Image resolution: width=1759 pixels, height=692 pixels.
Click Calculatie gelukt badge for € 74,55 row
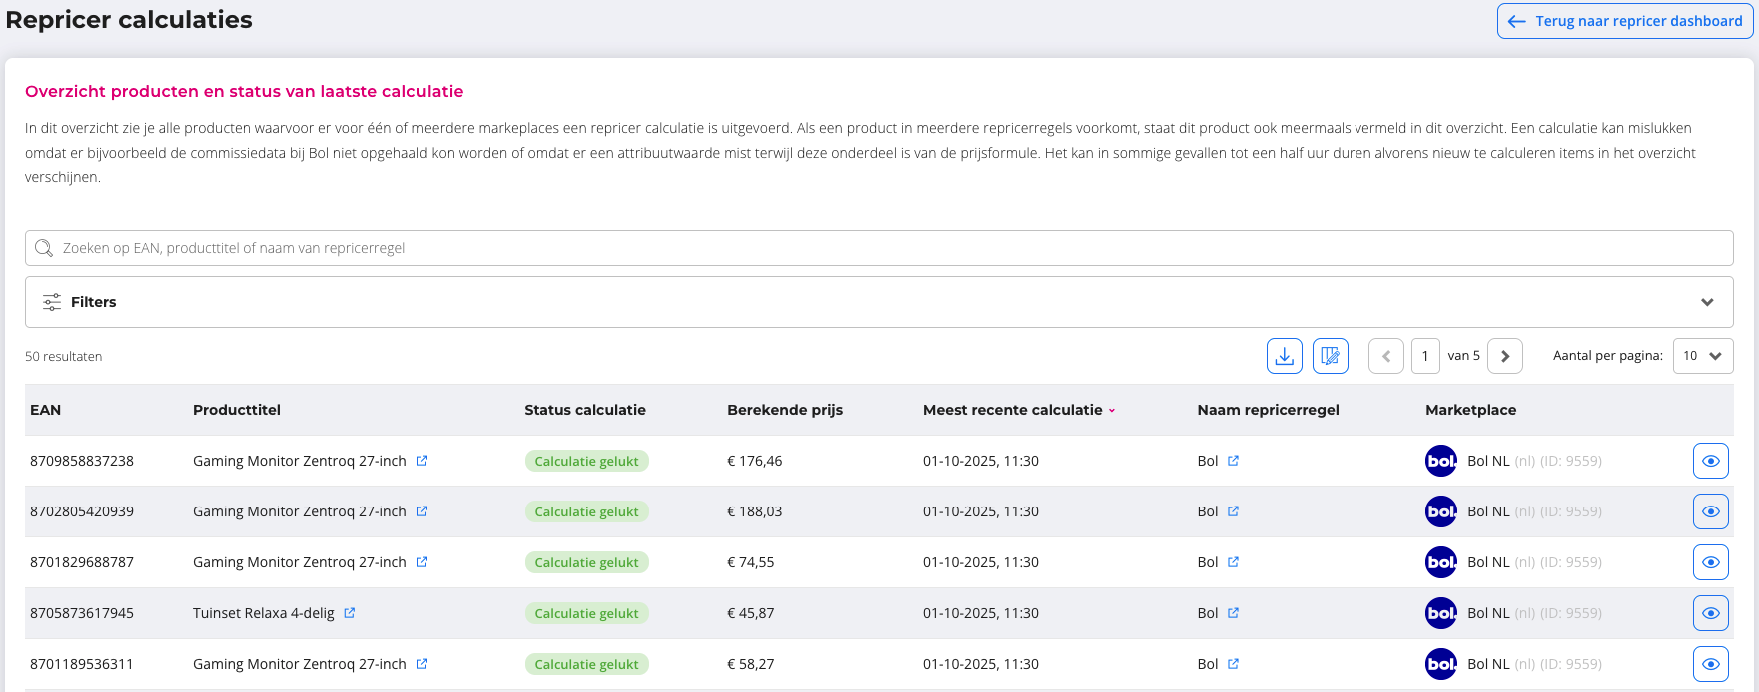pos(586,562)
